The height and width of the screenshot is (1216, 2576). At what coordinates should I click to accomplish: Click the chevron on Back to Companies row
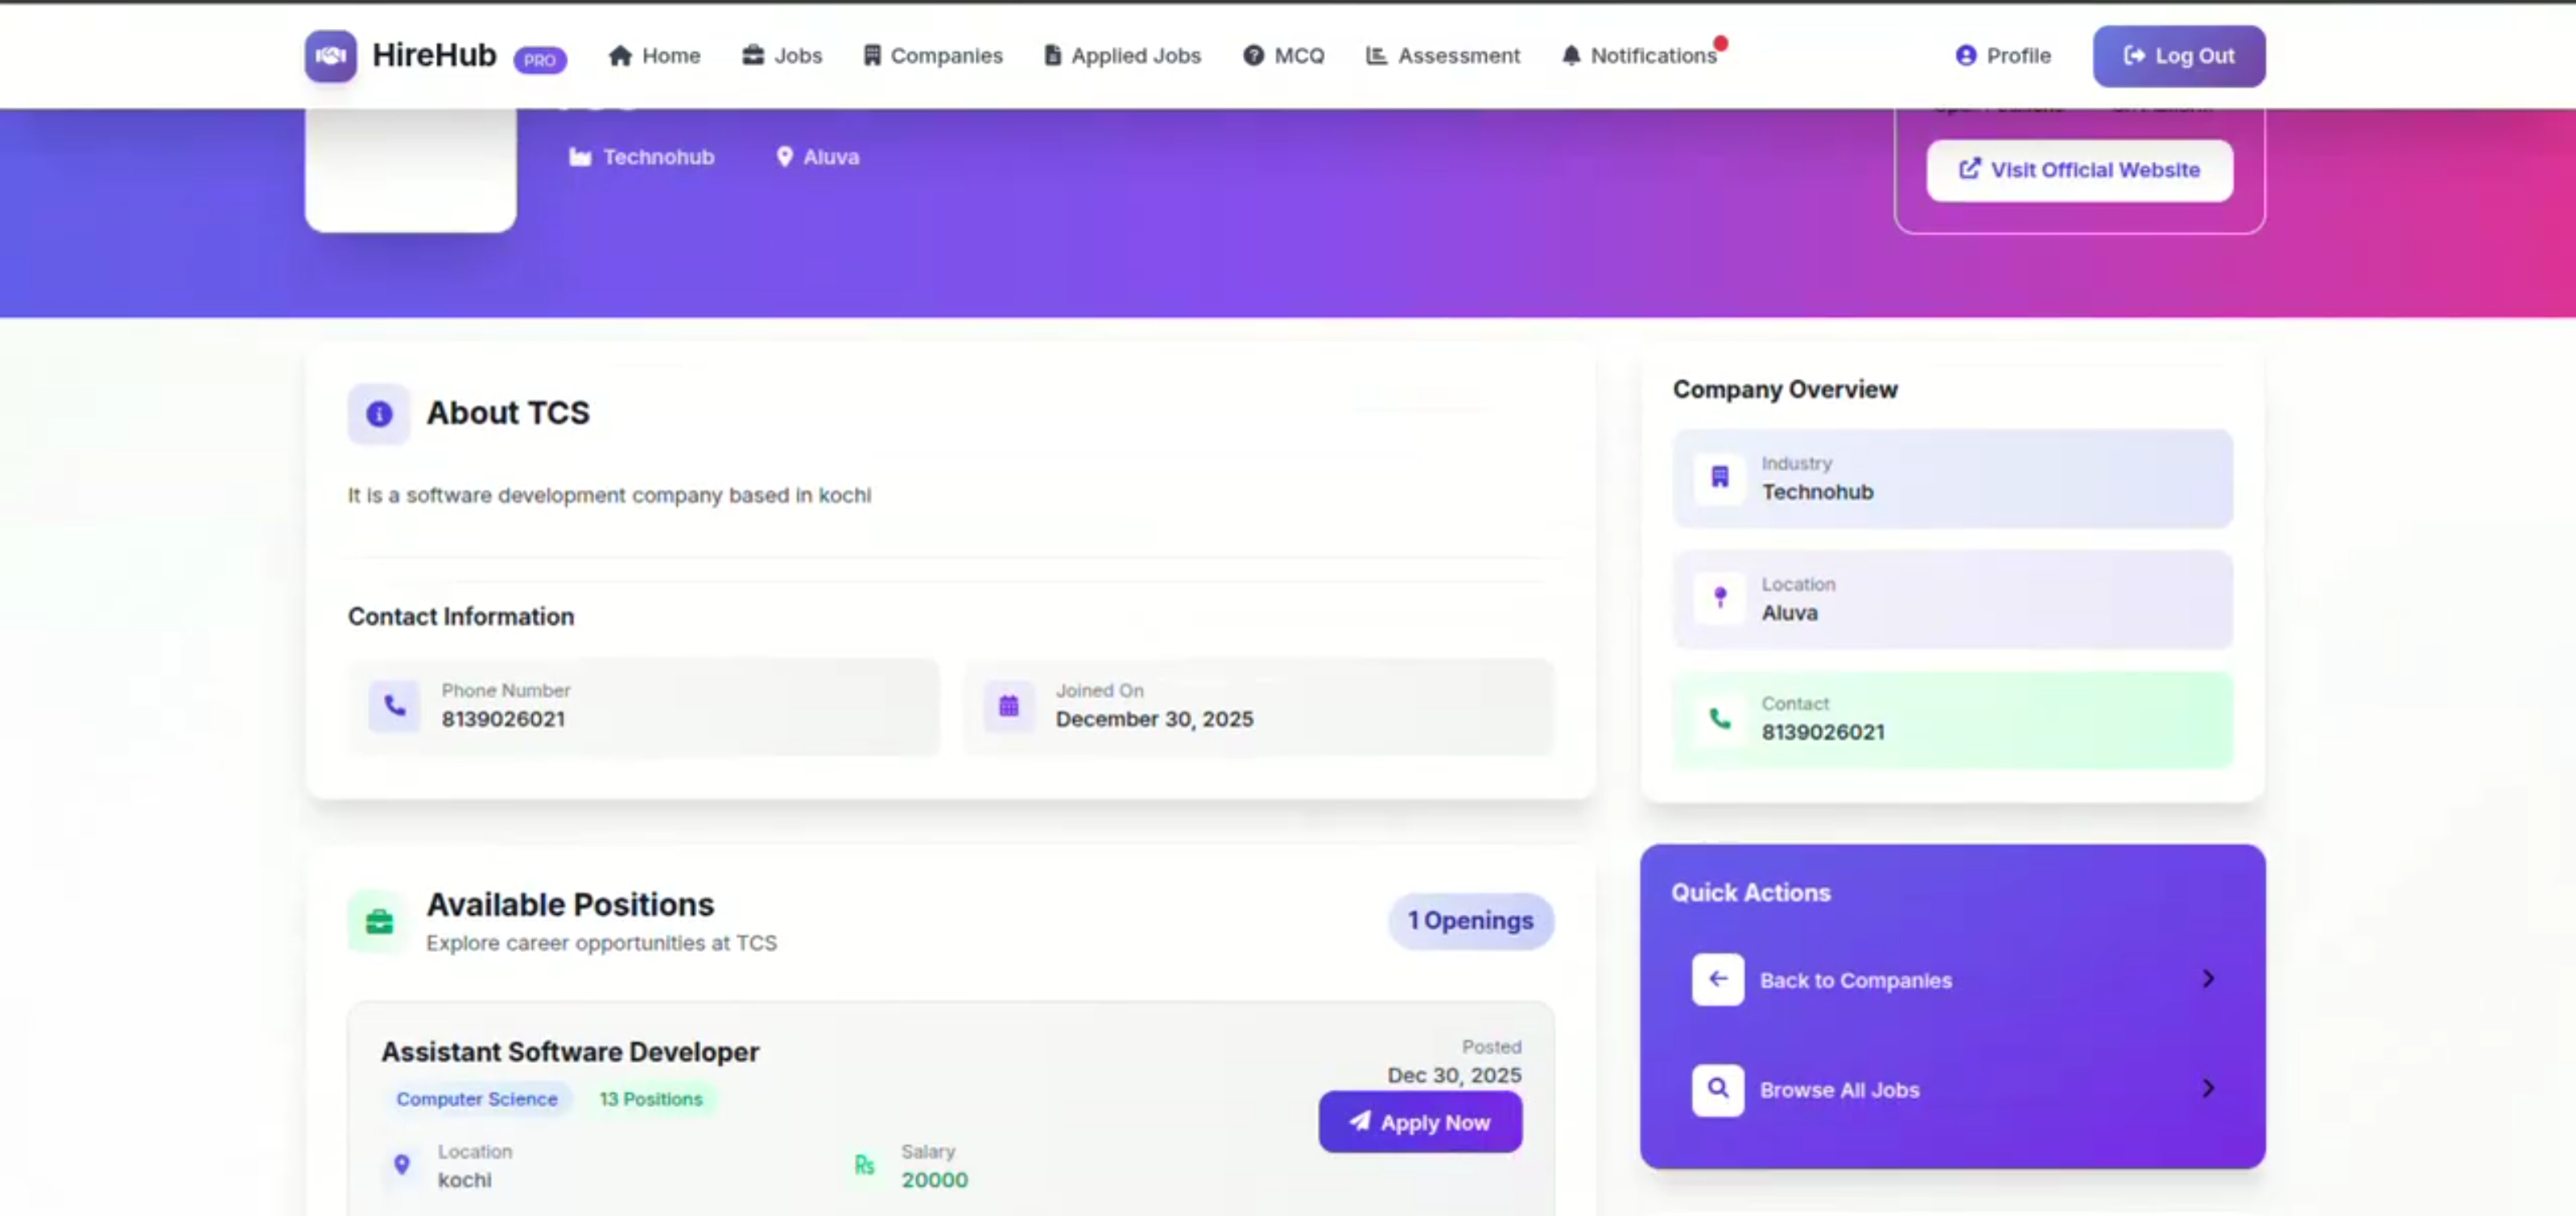coord(2208,979)
